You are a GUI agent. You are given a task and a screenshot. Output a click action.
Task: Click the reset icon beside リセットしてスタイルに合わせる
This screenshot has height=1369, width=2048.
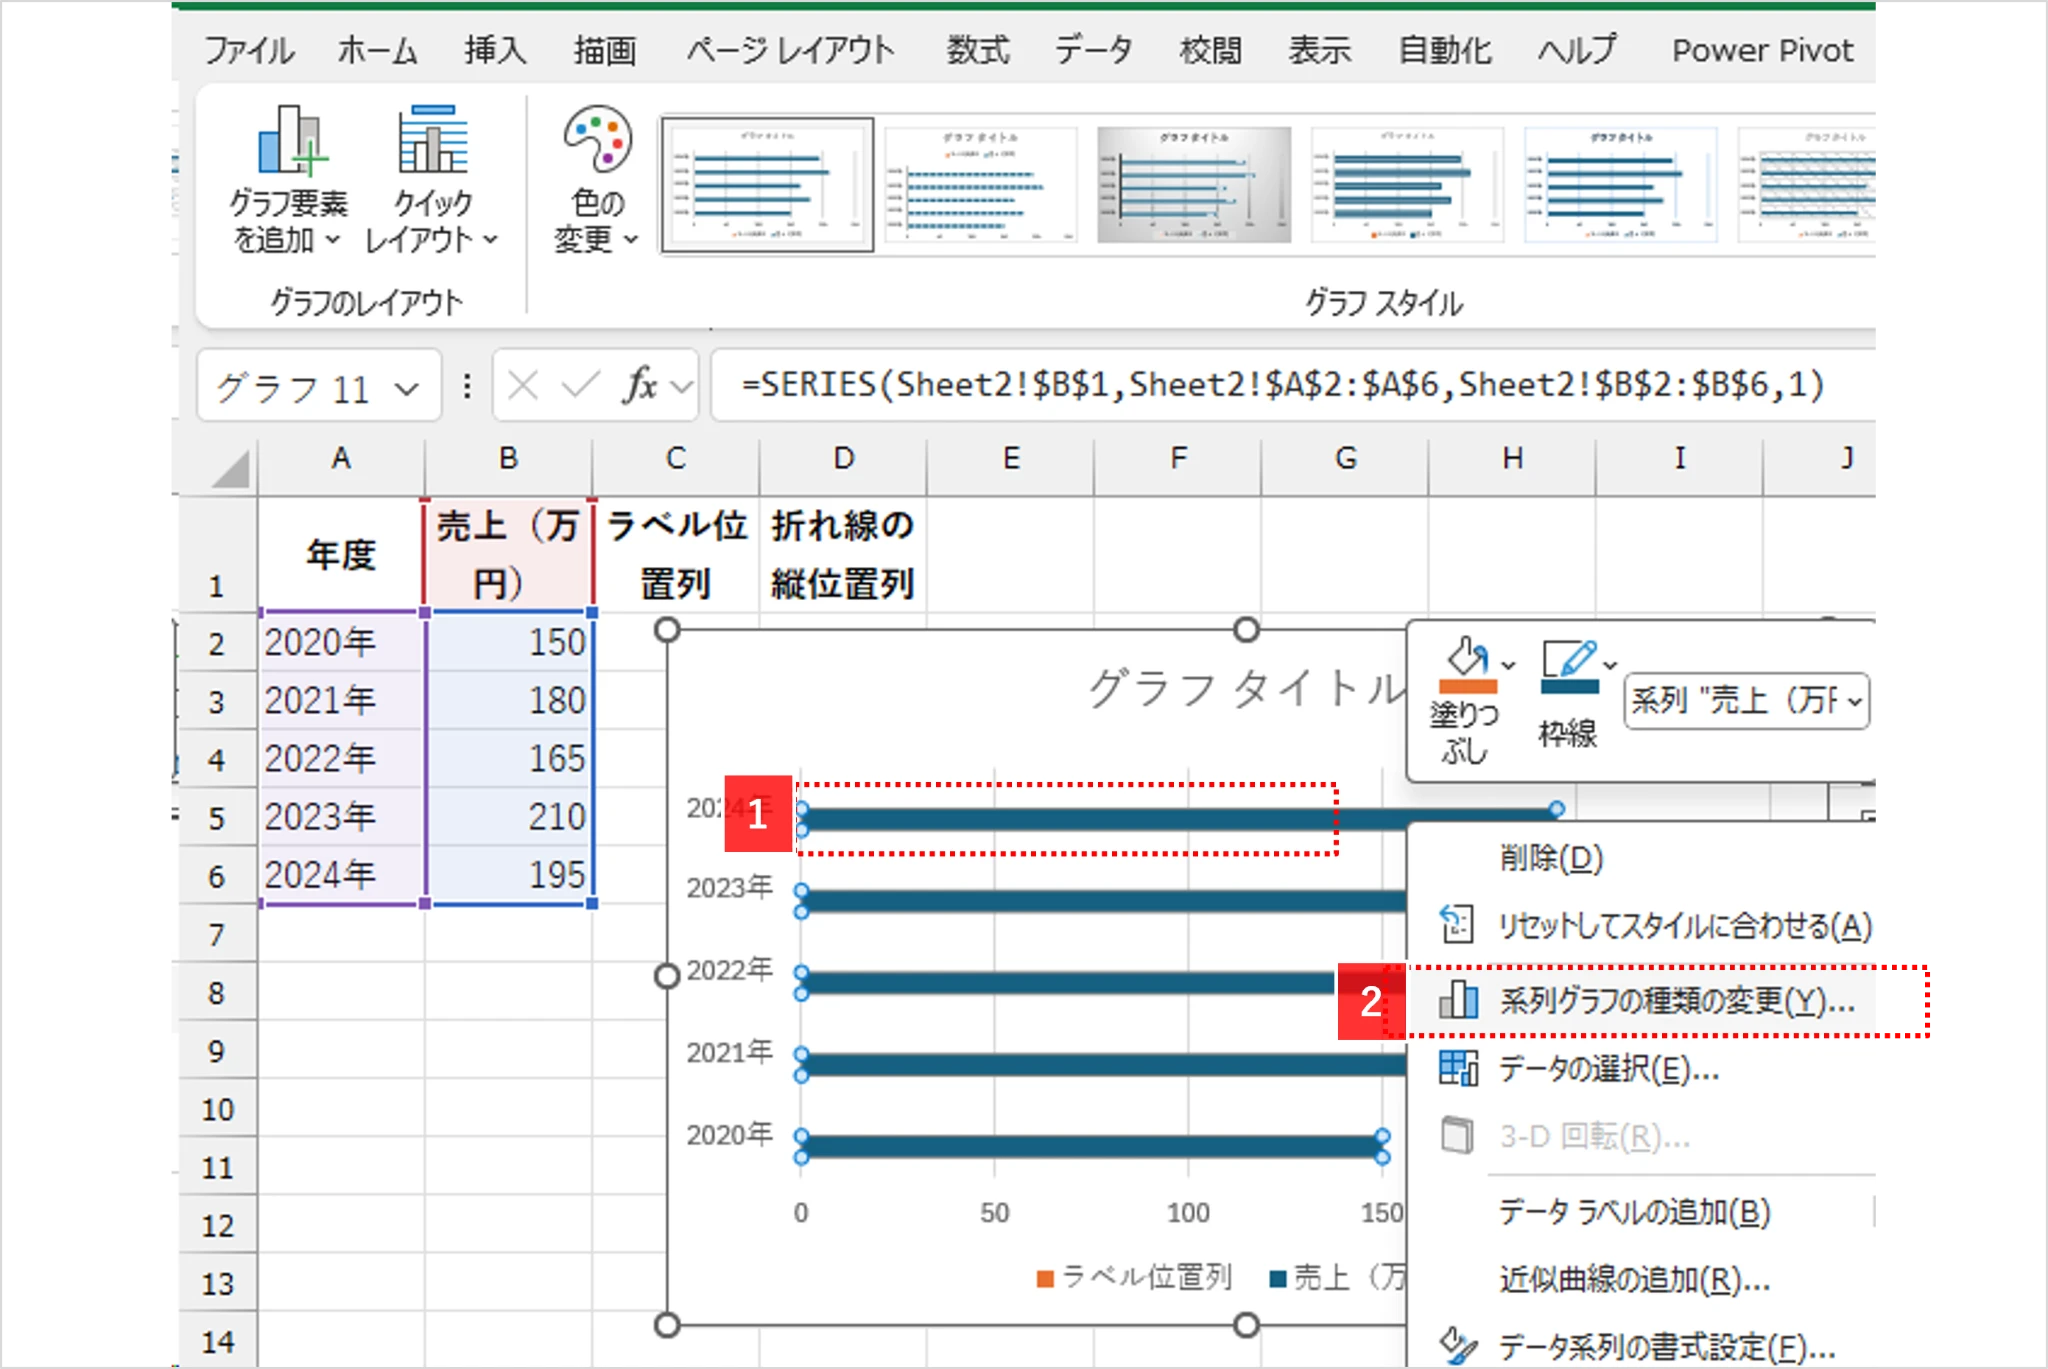click(1459, 925)
